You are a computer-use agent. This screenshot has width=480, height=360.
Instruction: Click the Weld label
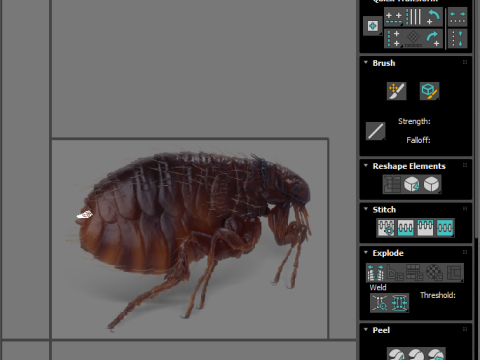378,288
